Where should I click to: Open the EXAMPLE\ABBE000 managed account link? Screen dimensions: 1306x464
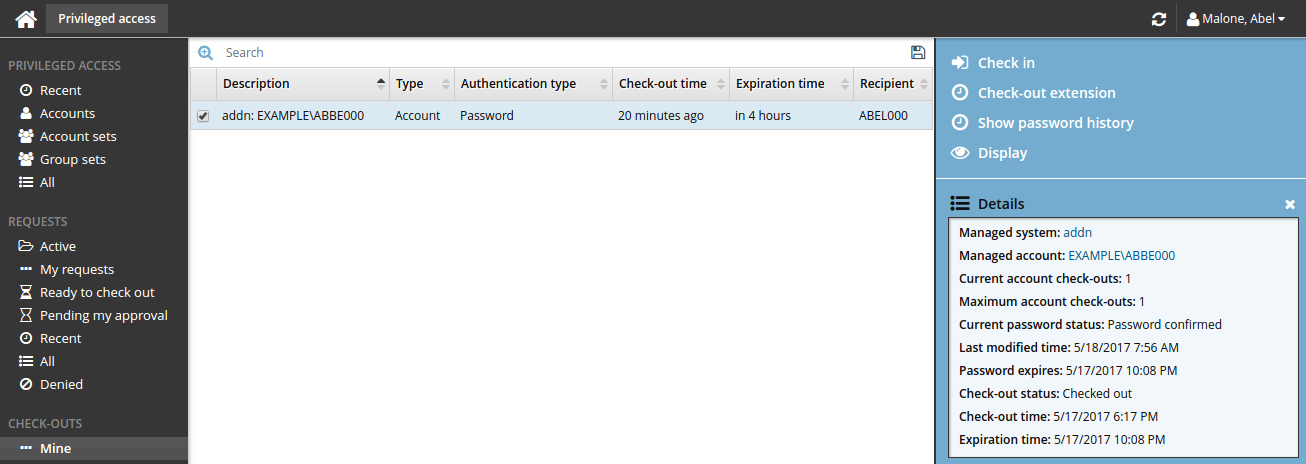click(x=1121, y=255)
